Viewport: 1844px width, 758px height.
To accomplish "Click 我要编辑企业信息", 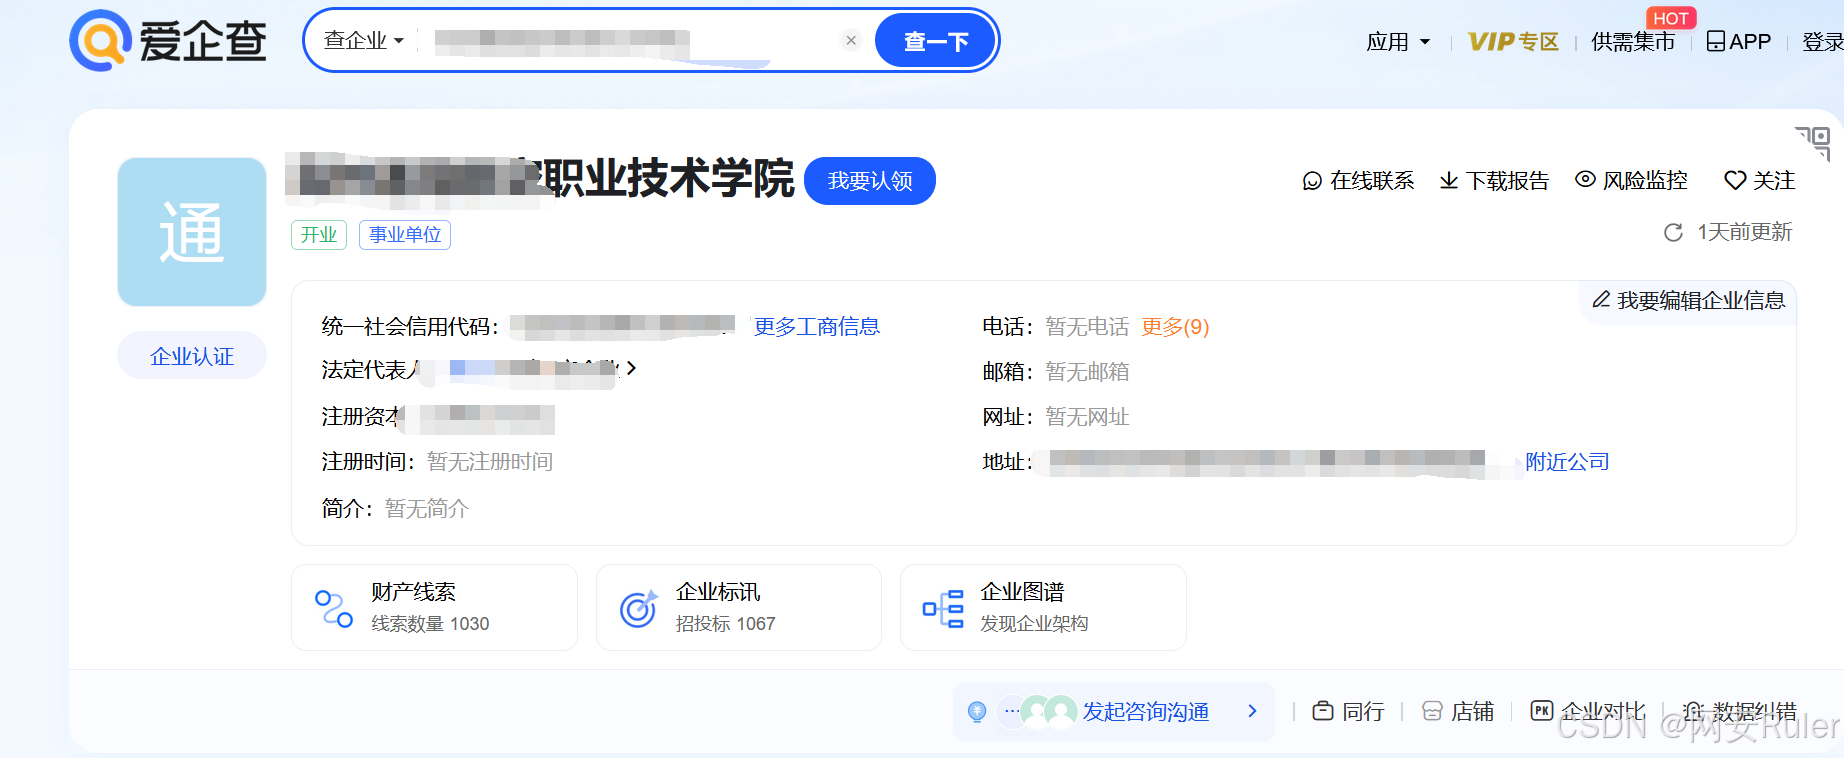I will 1689,300.
